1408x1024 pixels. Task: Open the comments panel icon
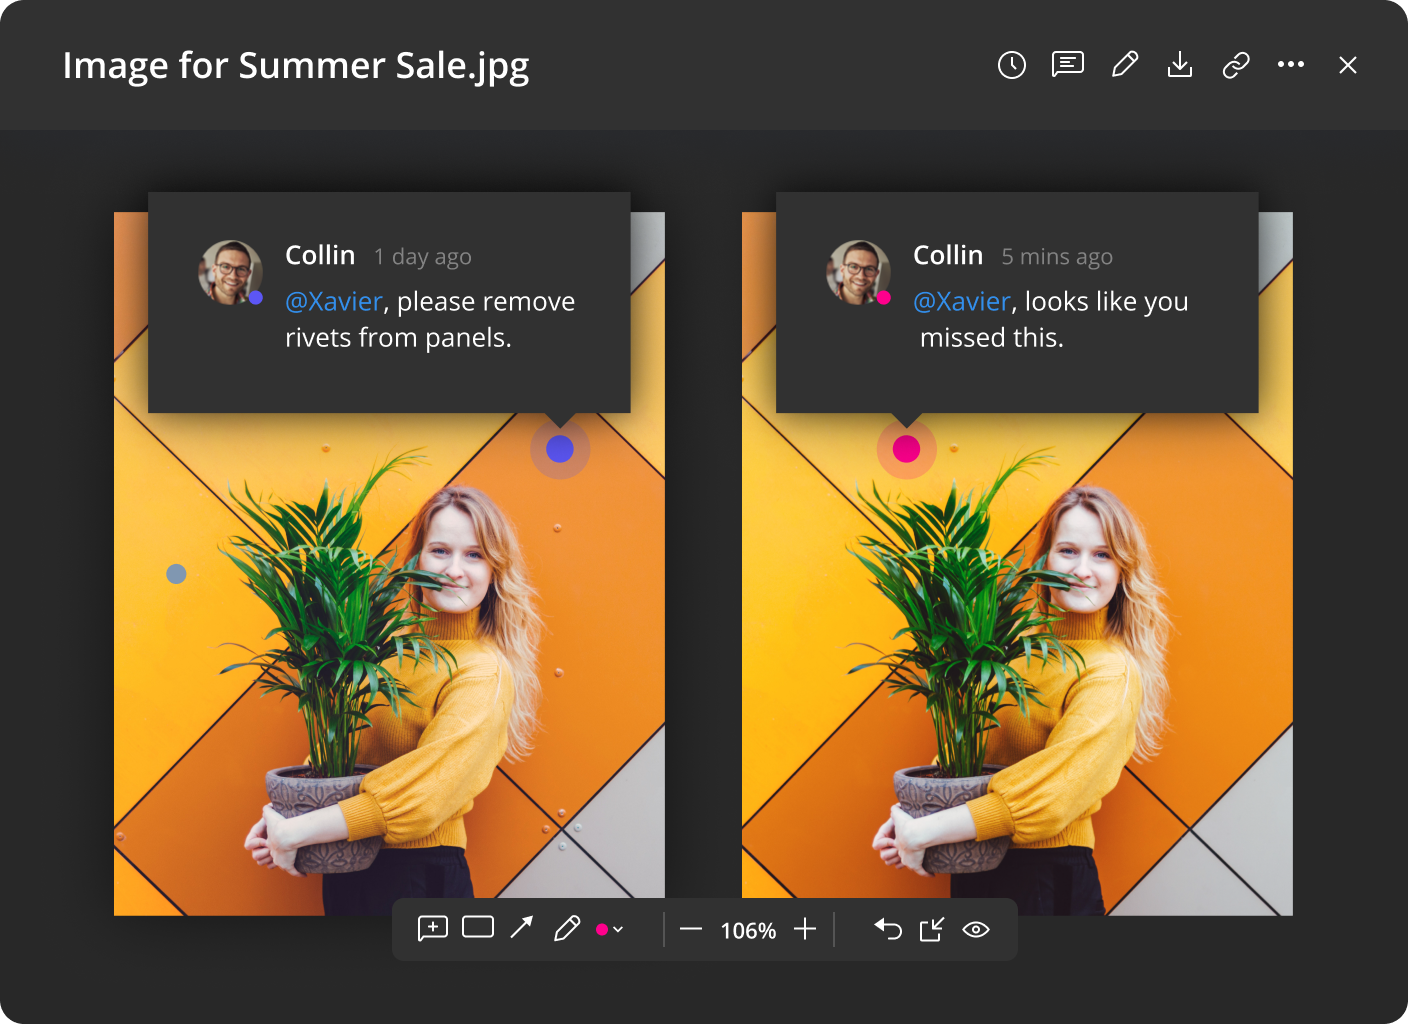click(x=1068, y=65)
